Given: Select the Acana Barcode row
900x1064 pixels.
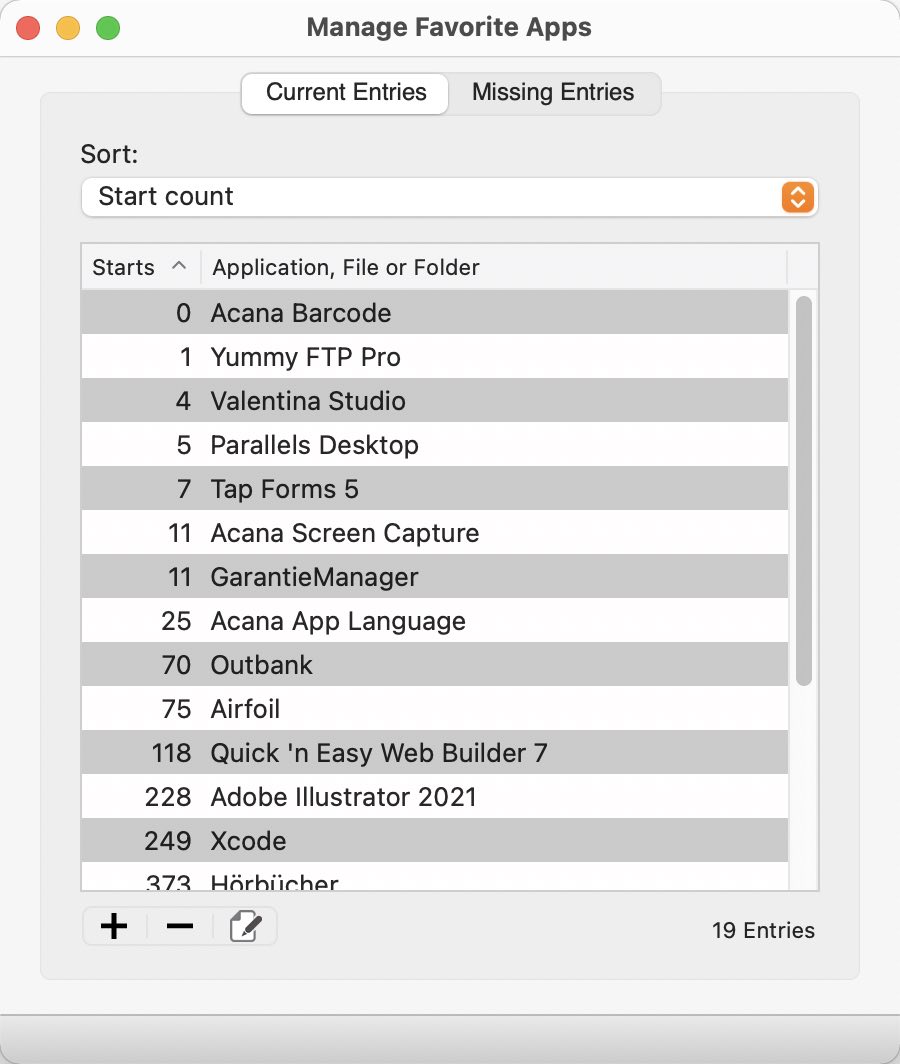Looking at the screenshot, I should pos(434,313).
